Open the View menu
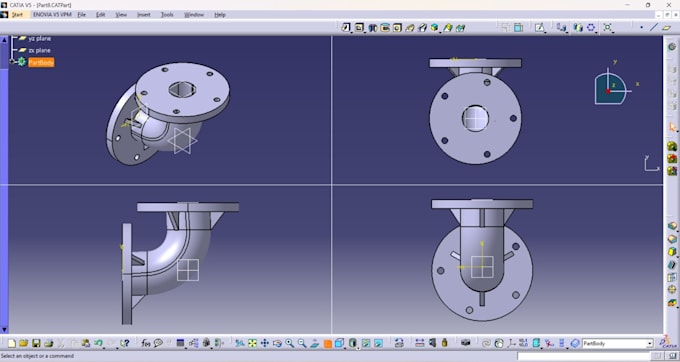680x362 pixels. (121, 15)
